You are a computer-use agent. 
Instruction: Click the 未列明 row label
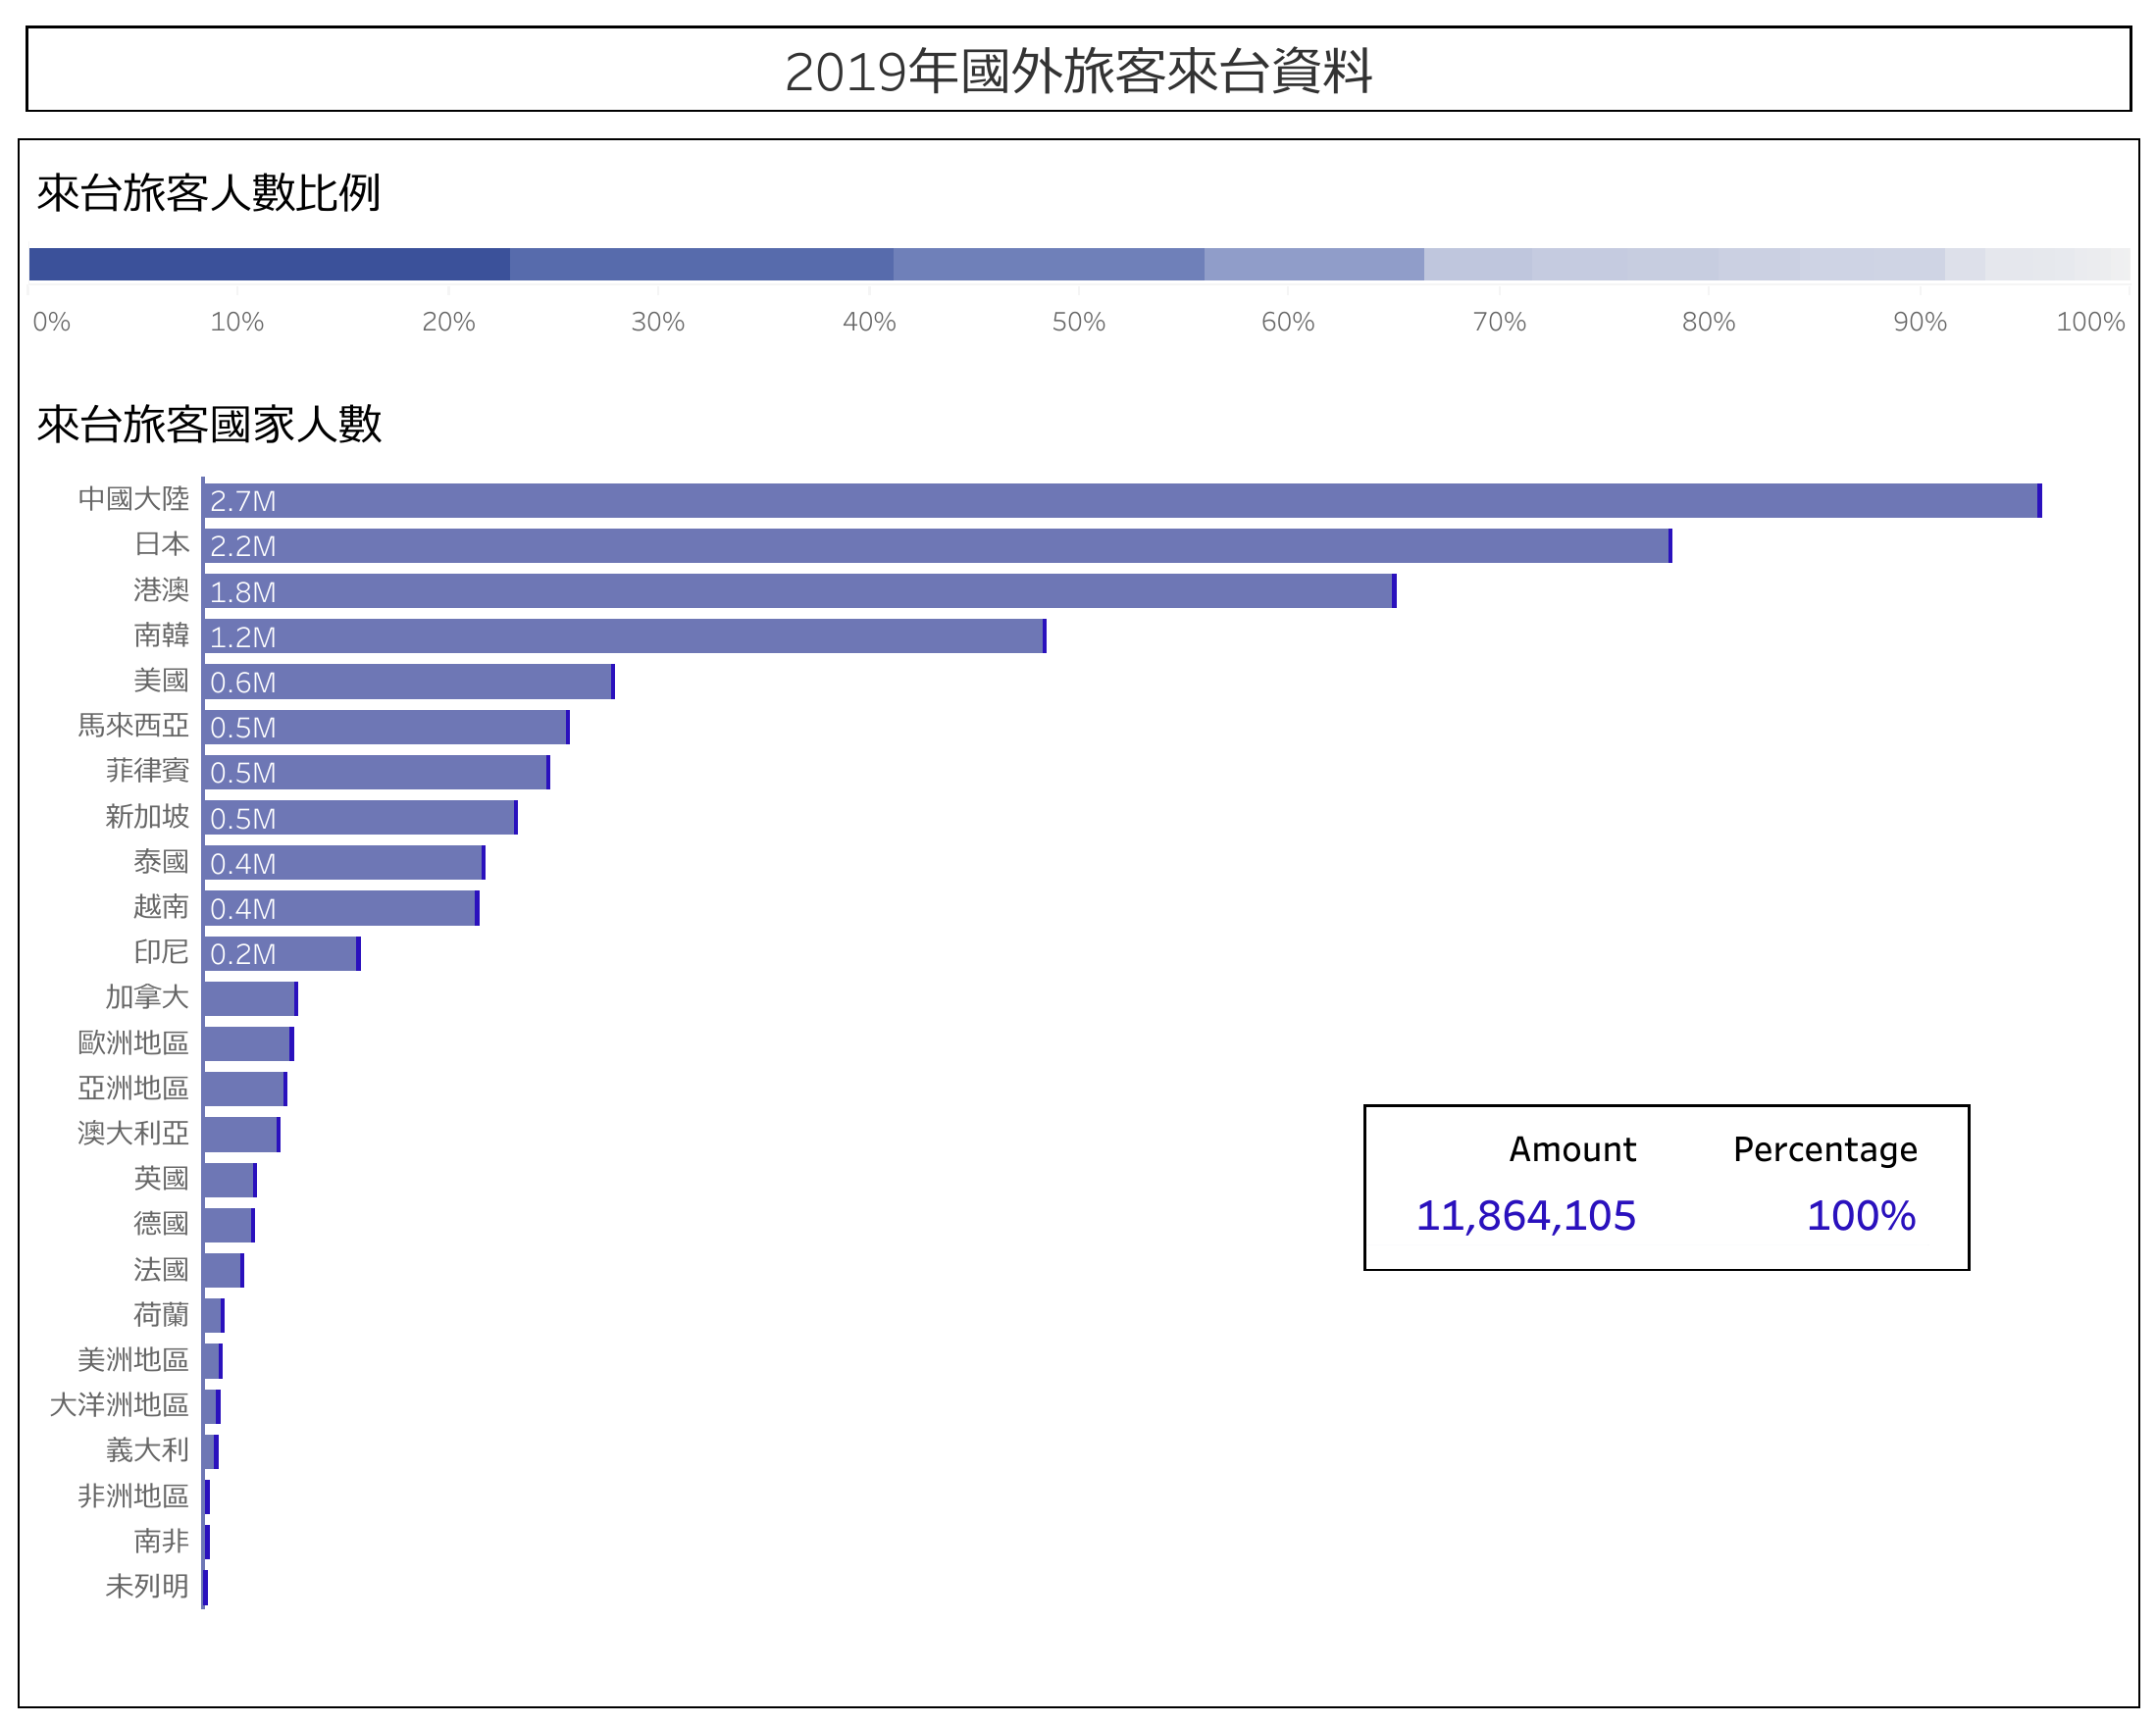click(147, 1585)
